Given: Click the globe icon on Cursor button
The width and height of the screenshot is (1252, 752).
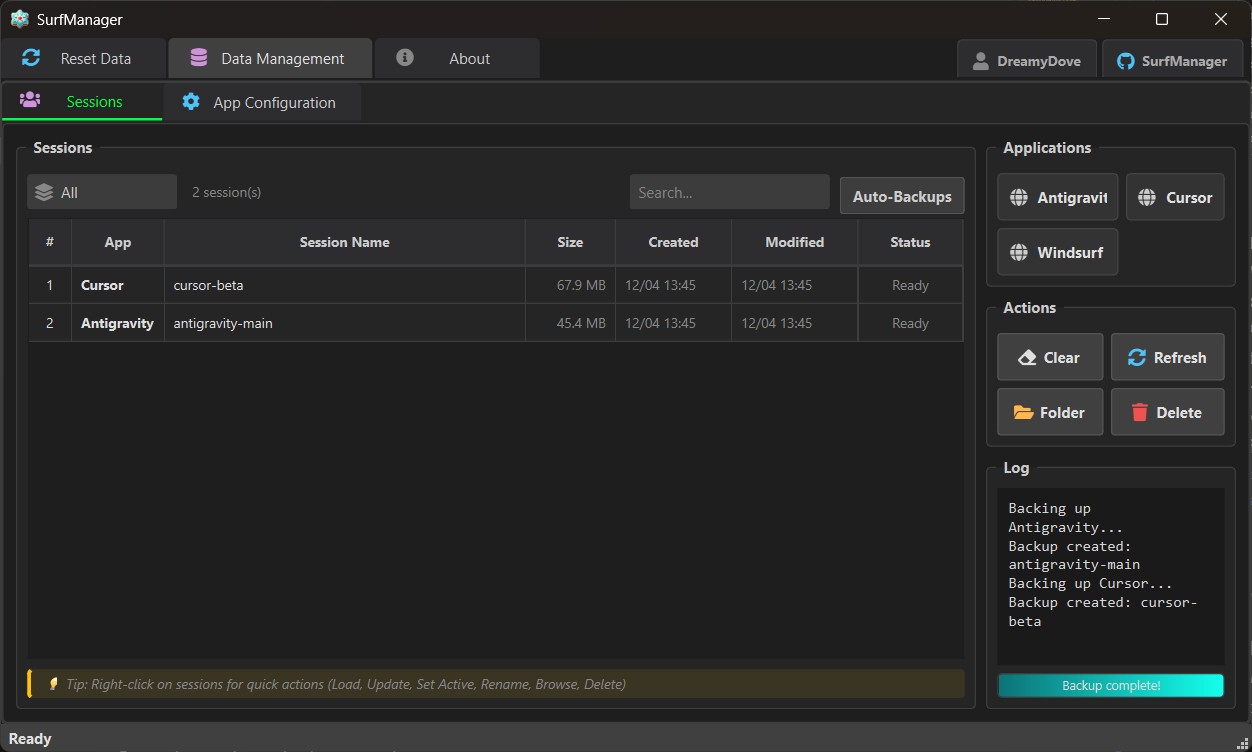Looking at the screenshot, I should point(1147,198).
